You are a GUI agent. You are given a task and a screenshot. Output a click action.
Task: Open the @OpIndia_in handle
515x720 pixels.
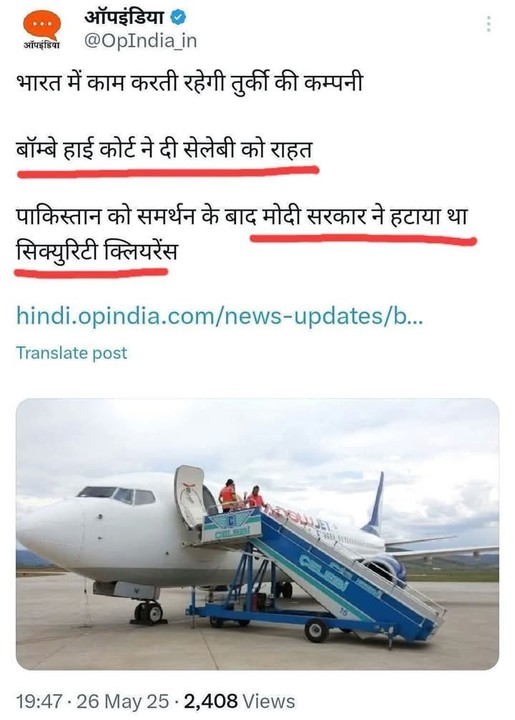pos(140,41)
